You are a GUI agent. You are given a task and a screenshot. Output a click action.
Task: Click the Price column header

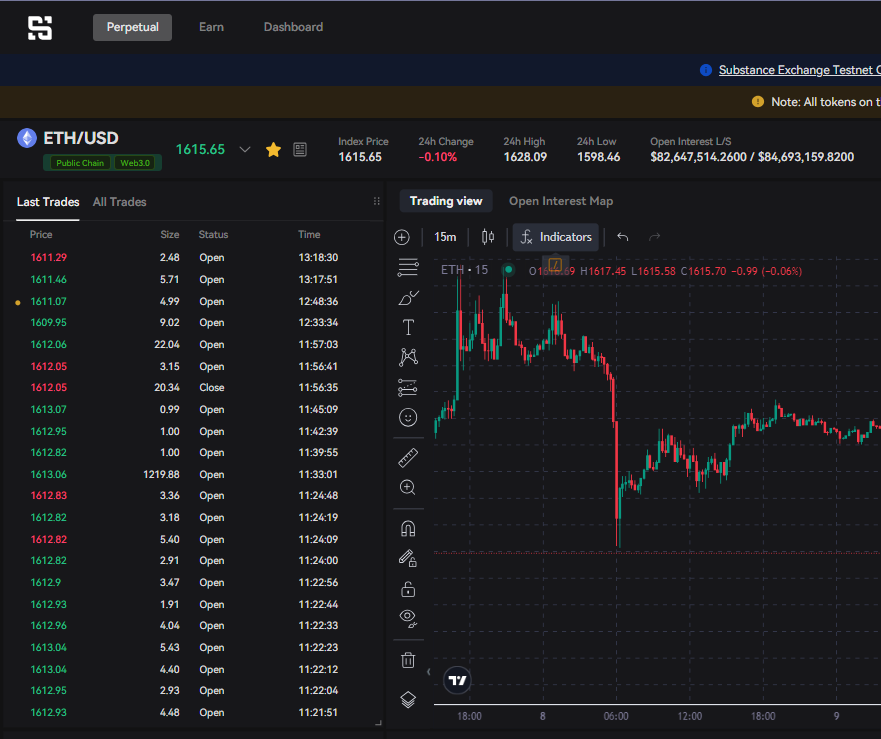[41, 234]
